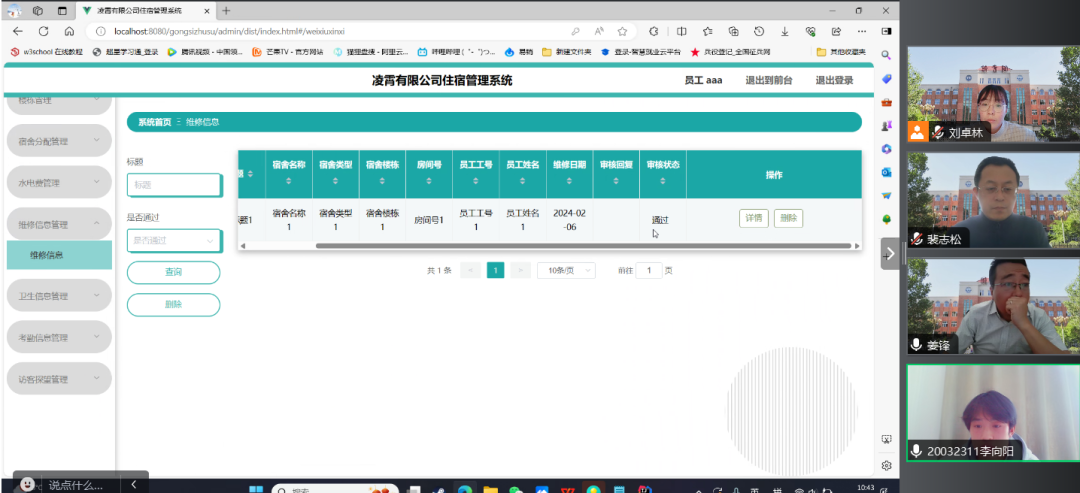This screenshot has height=493, width=1080.
Task: Click the sidebar search magnifier icon
Action: tap(886, 55)
